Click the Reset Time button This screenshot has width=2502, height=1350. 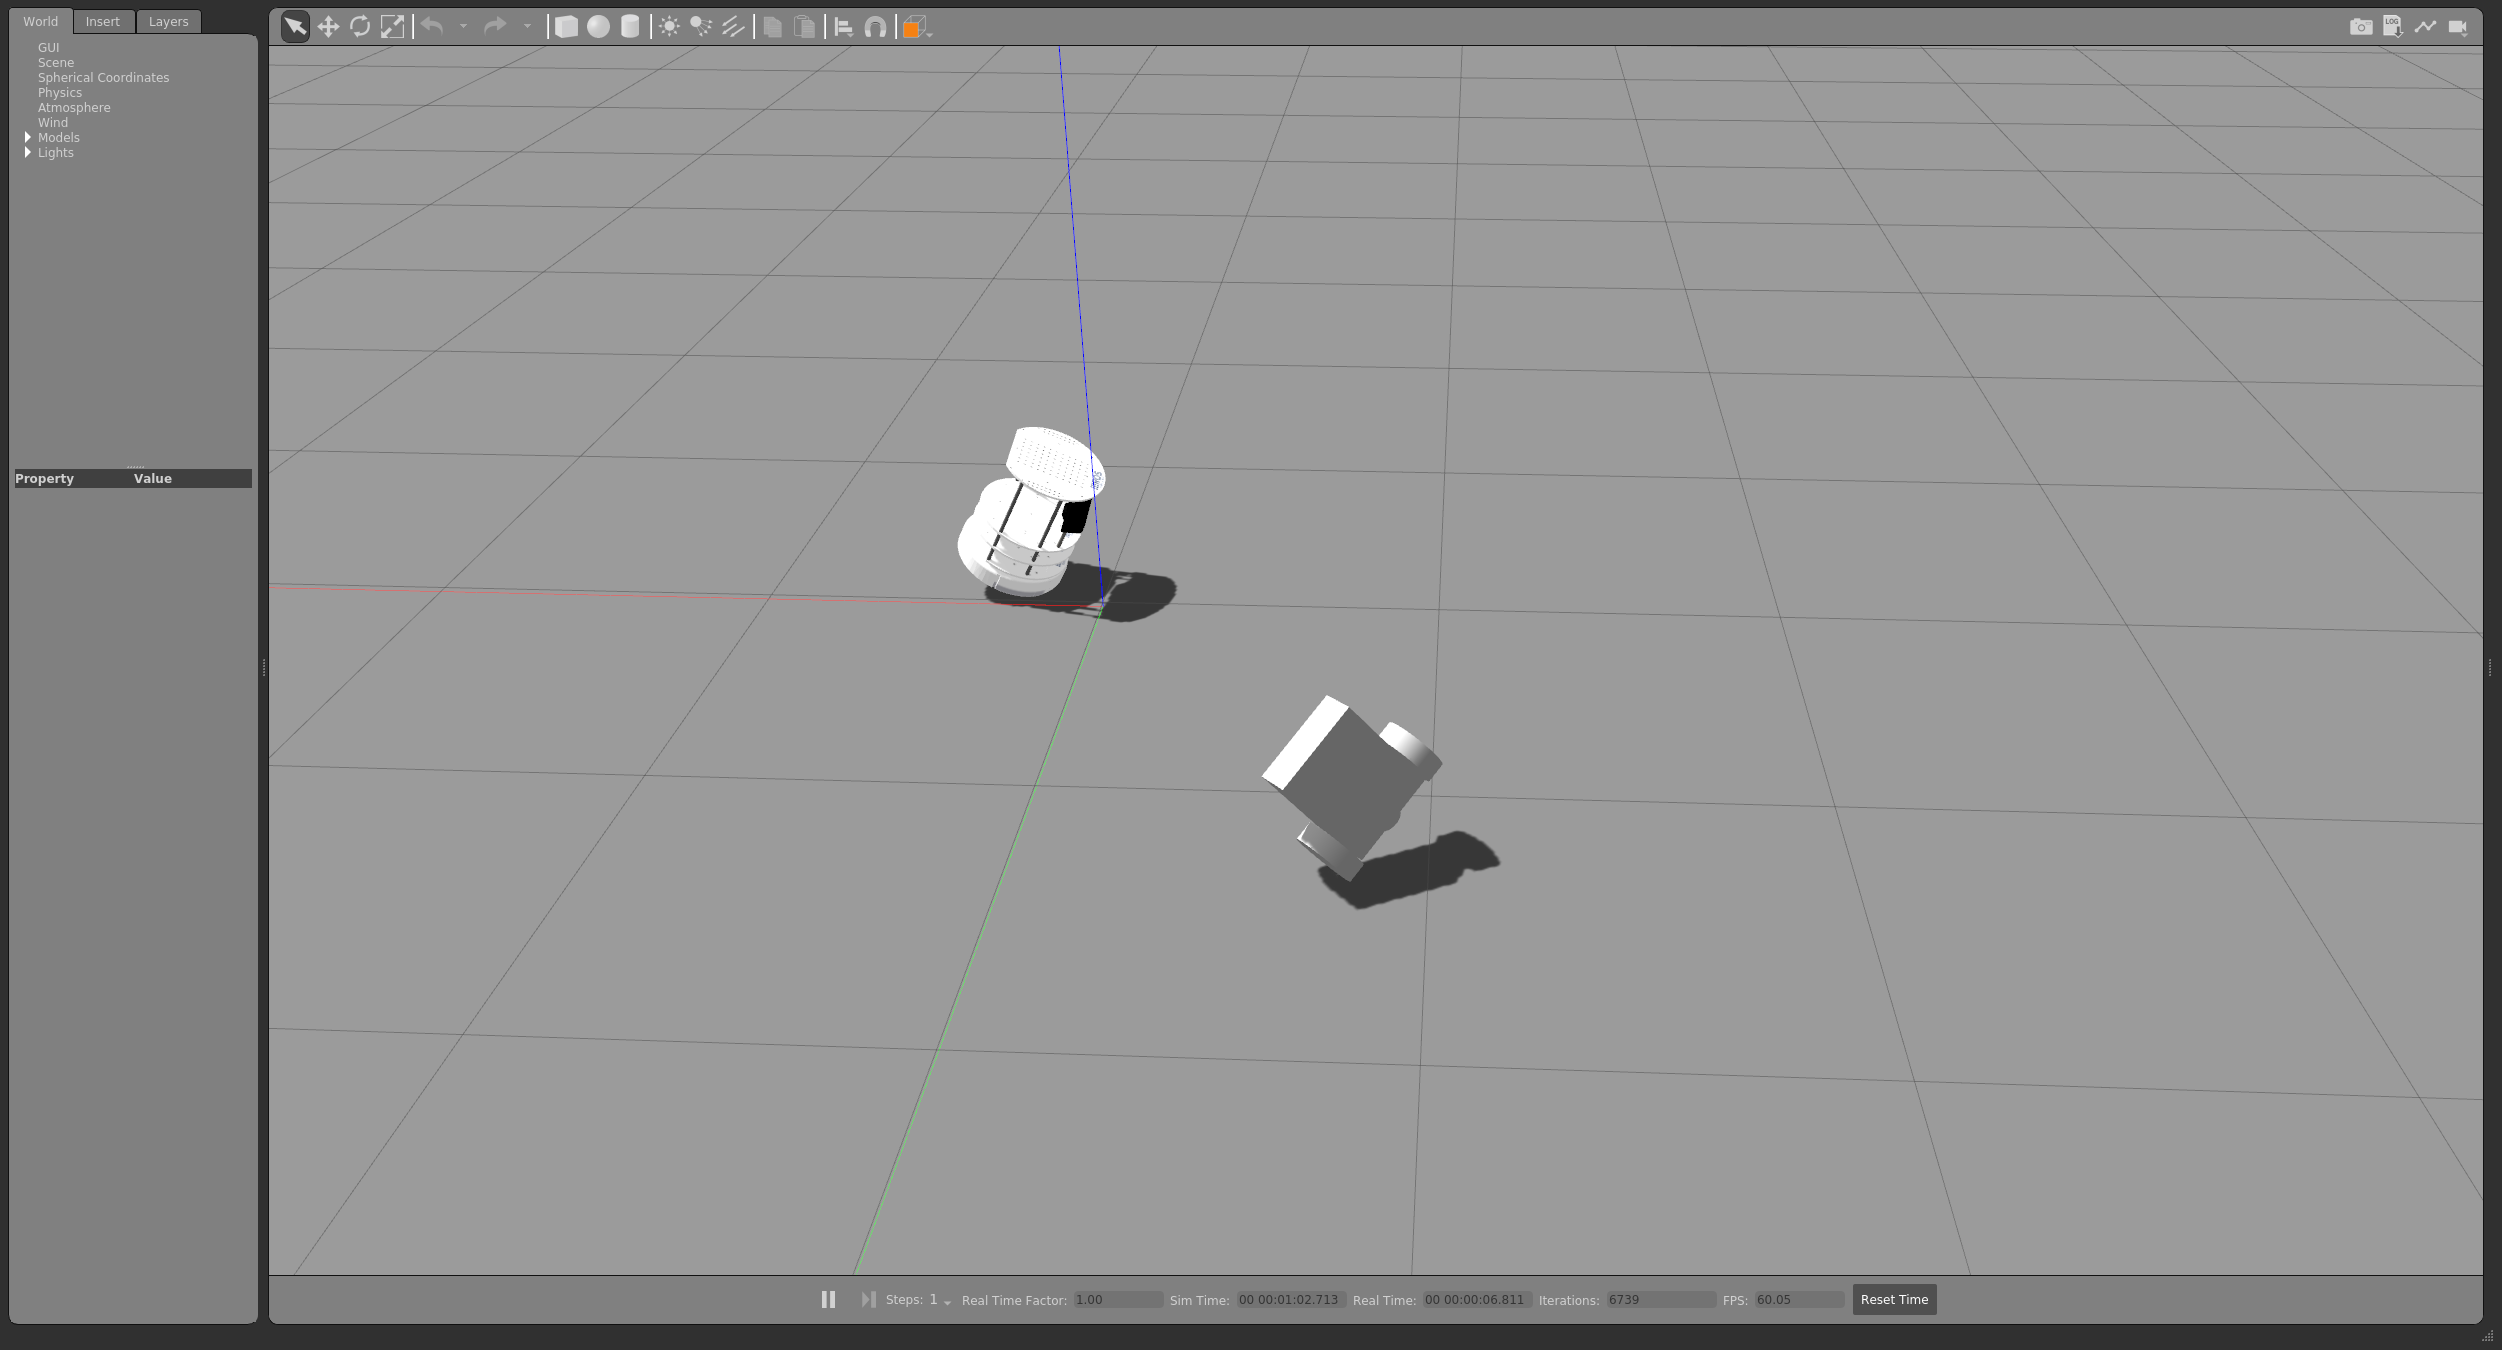1893,1299
